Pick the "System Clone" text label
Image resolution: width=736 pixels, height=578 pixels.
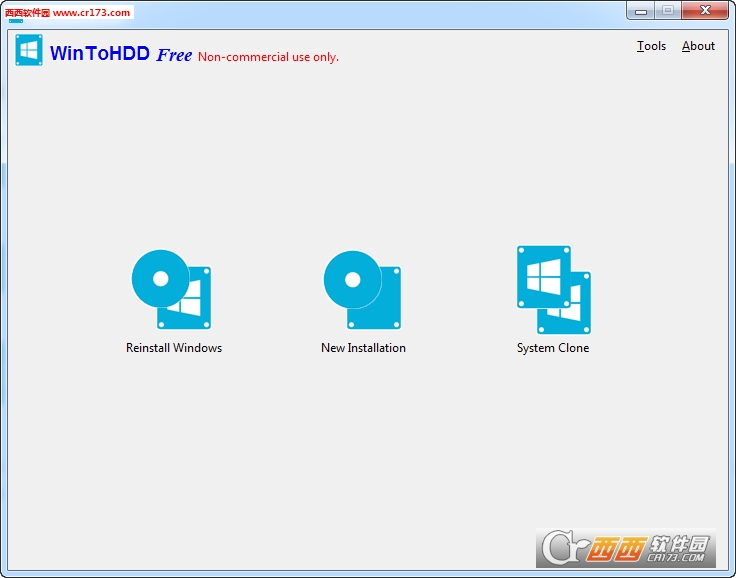pyautogui.click(x=553, y=348)
